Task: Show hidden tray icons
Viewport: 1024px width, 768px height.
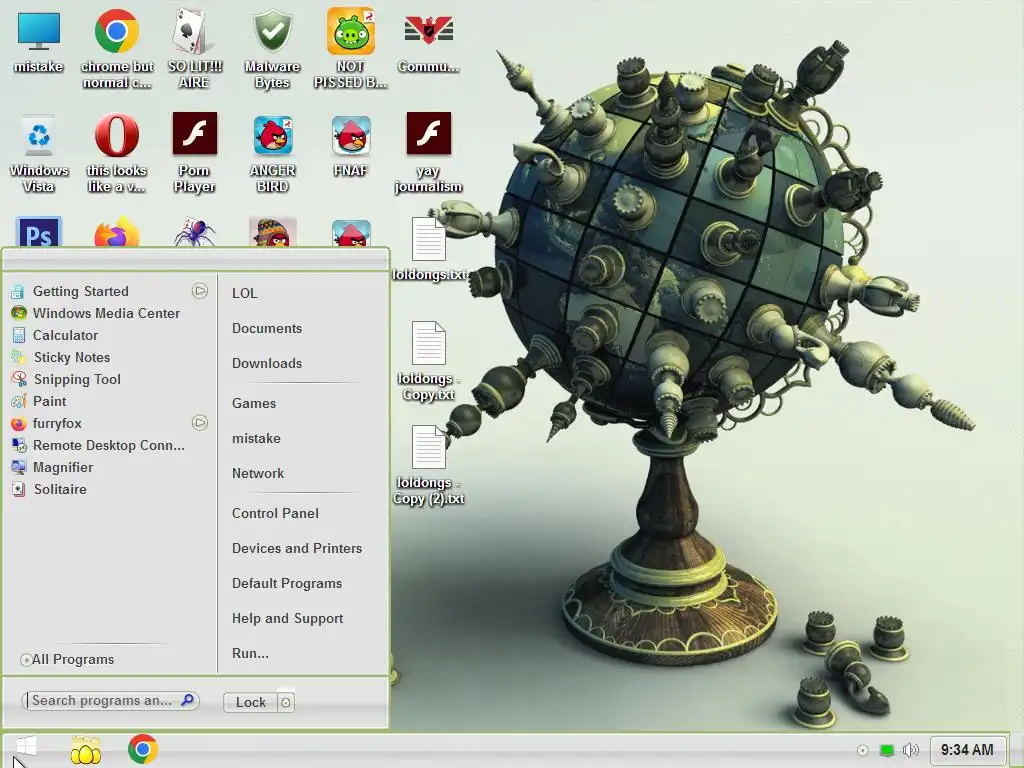Action: tap(863, 750)
